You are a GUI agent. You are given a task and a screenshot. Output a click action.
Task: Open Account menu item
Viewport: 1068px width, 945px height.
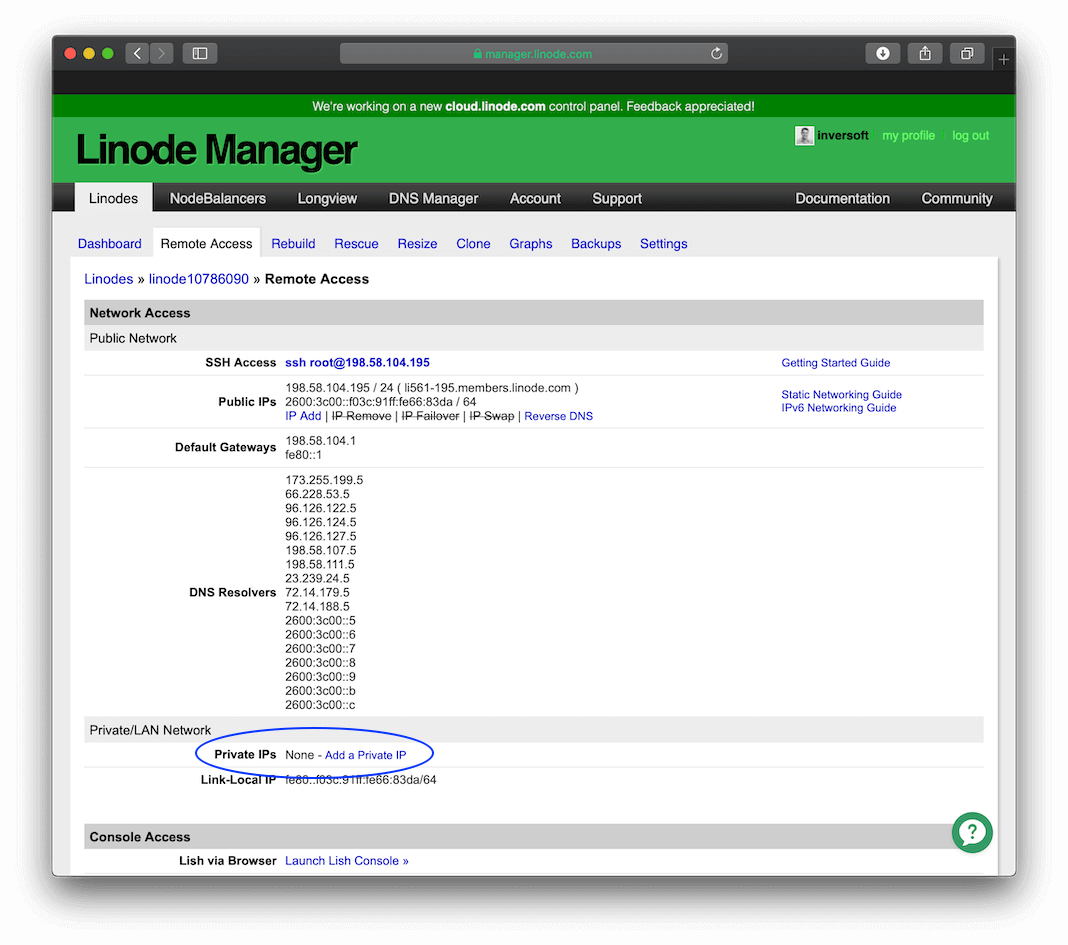pos(535,198)
